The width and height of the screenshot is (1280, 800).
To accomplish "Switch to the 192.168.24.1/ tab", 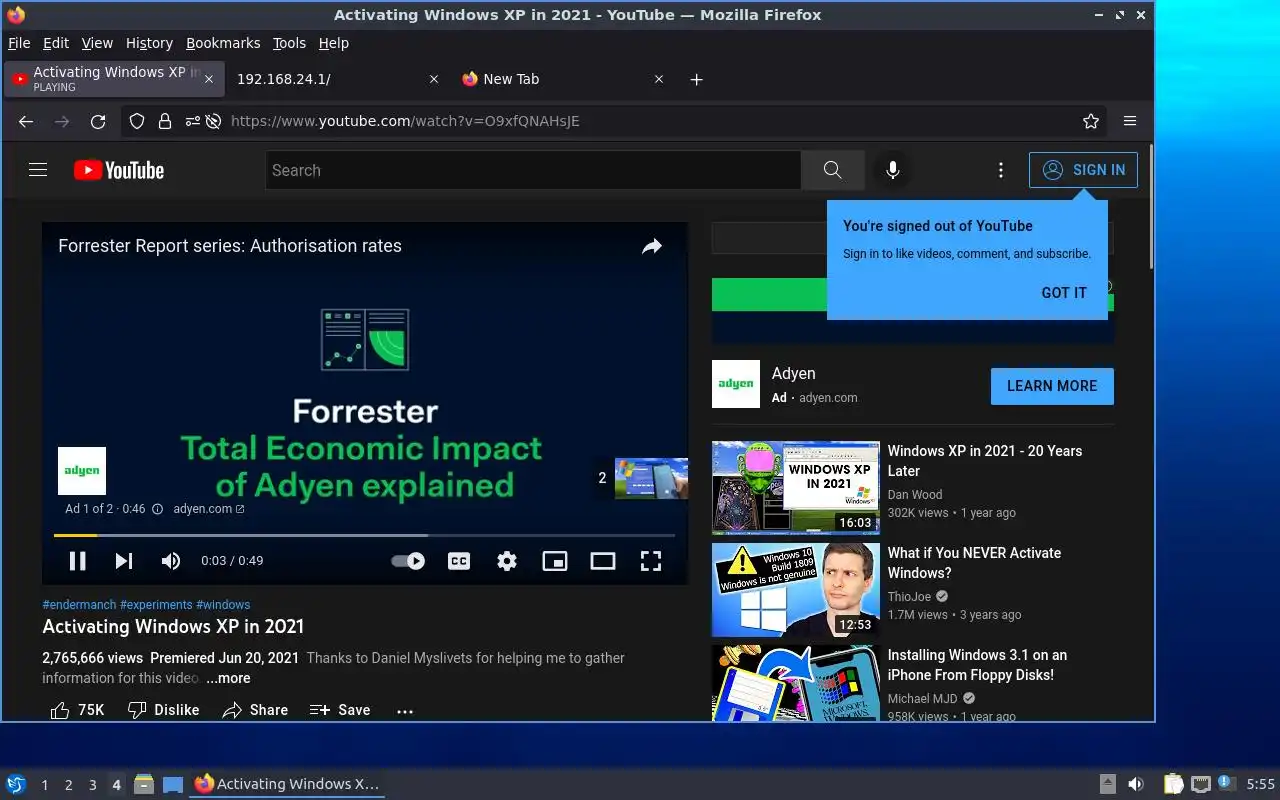I will [x=338, y=79].
